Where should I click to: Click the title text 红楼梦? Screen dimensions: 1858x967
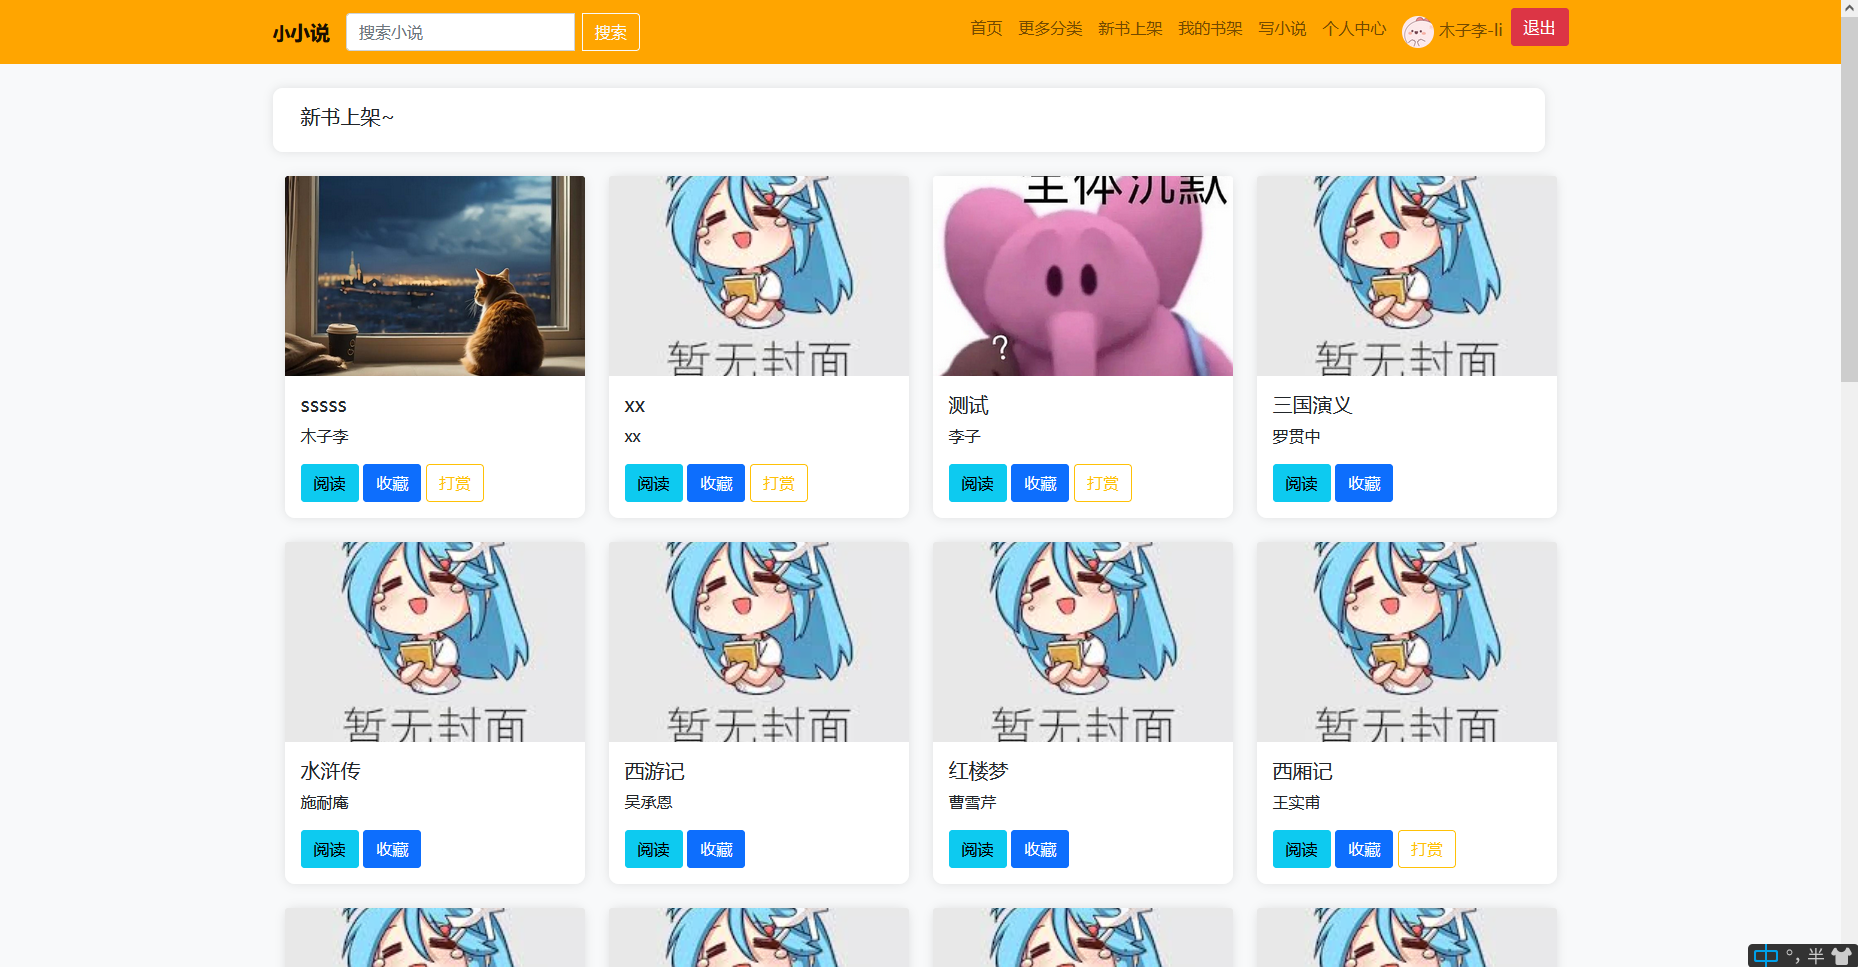pos(978,771)
